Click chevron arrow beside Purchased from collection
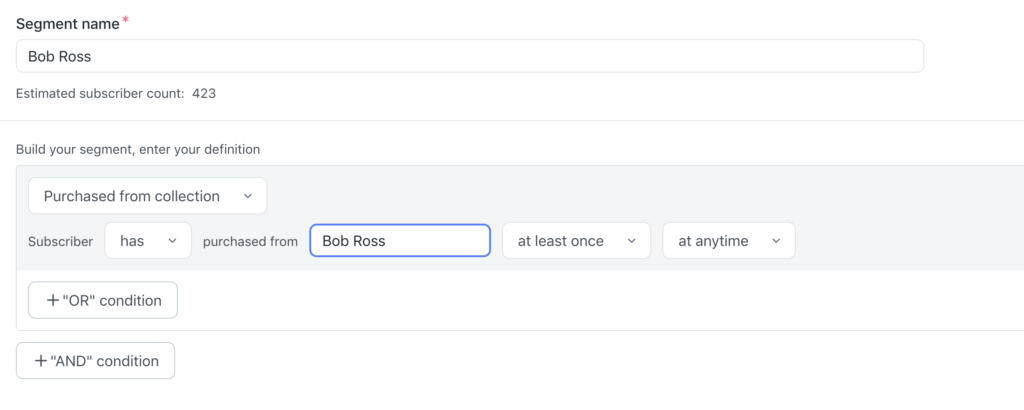The height and width of the screenshot is (410, 1024). click(248, 196)
